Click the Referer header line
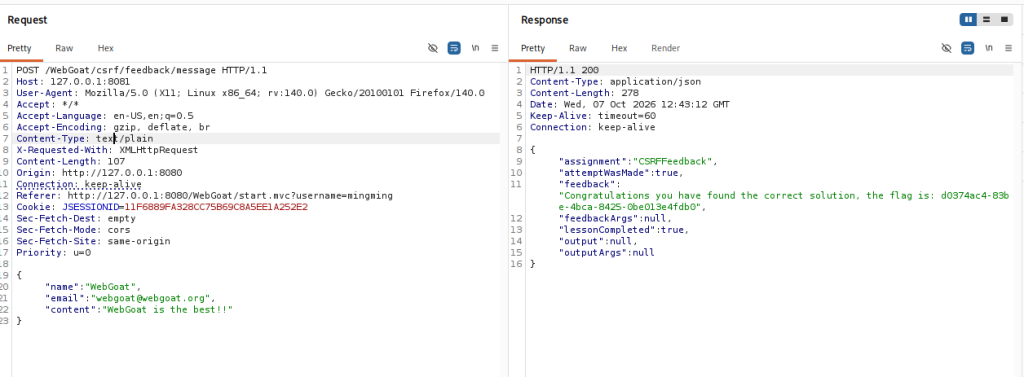1024x377 pixels. tap(204, 195)
